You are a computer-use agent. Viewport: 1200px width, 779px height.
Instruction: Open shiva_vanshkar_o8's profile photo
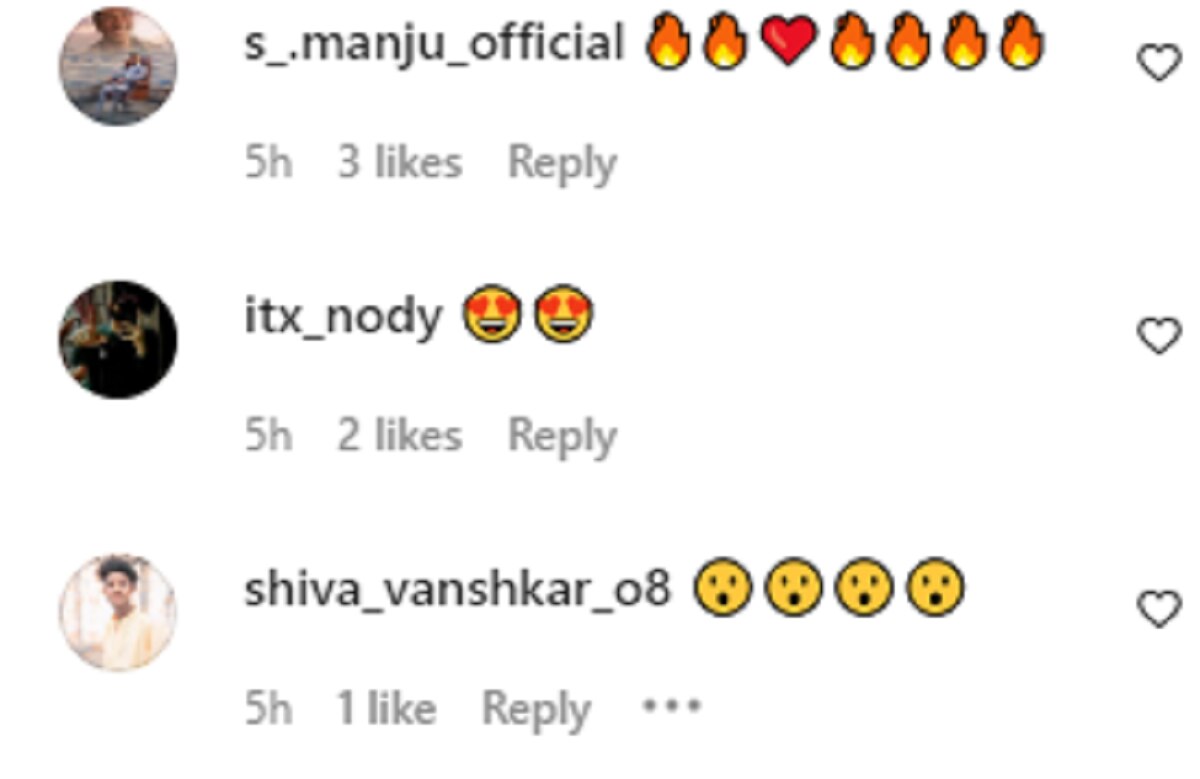pos(118,612)
